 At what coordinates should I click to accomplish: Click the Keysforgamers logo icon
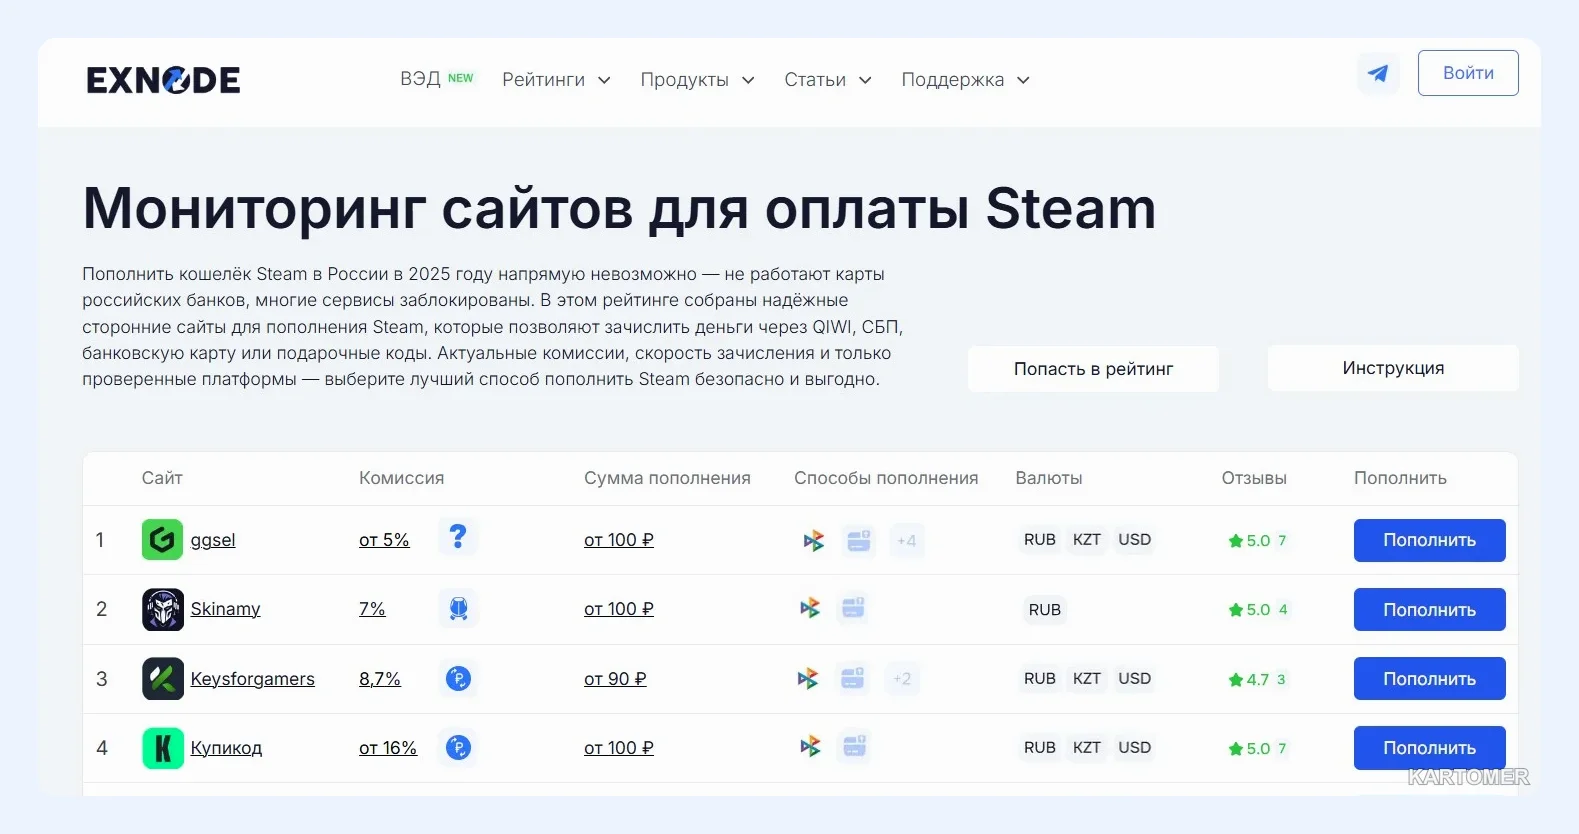pos(162,678)
